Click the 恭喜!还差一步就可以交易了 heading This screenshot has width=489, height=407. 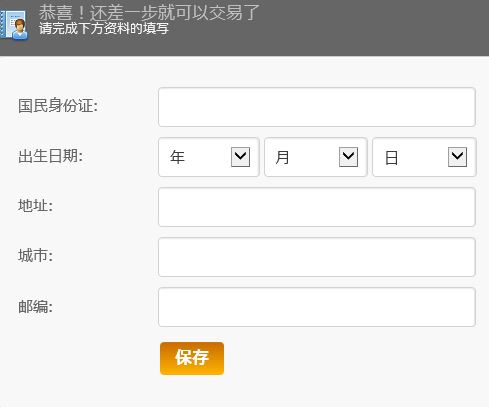pyautogui.click(x=149, y=13)
